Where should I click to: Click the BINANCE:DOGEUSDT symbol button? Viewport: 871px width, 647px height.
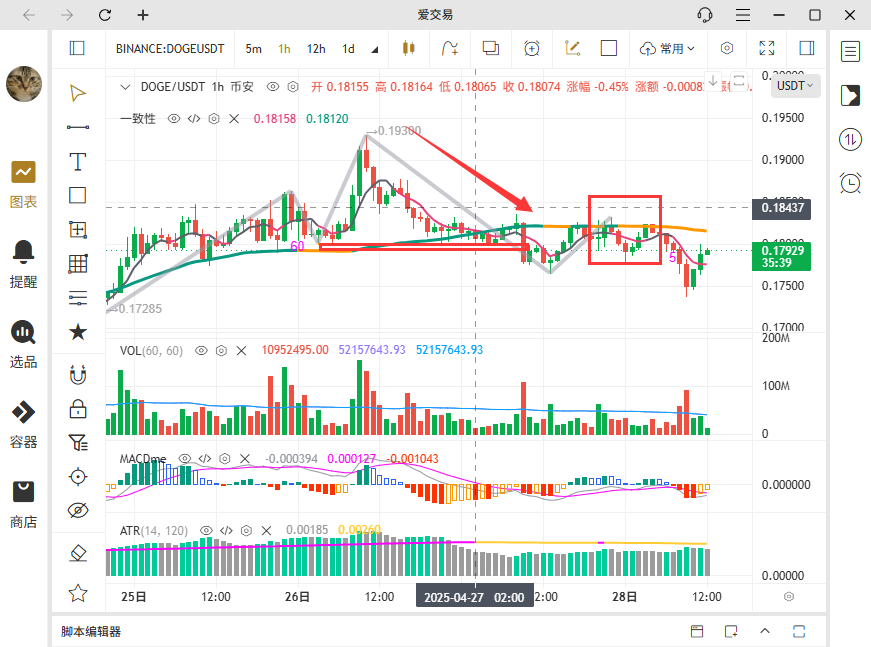tap(168, 48)
